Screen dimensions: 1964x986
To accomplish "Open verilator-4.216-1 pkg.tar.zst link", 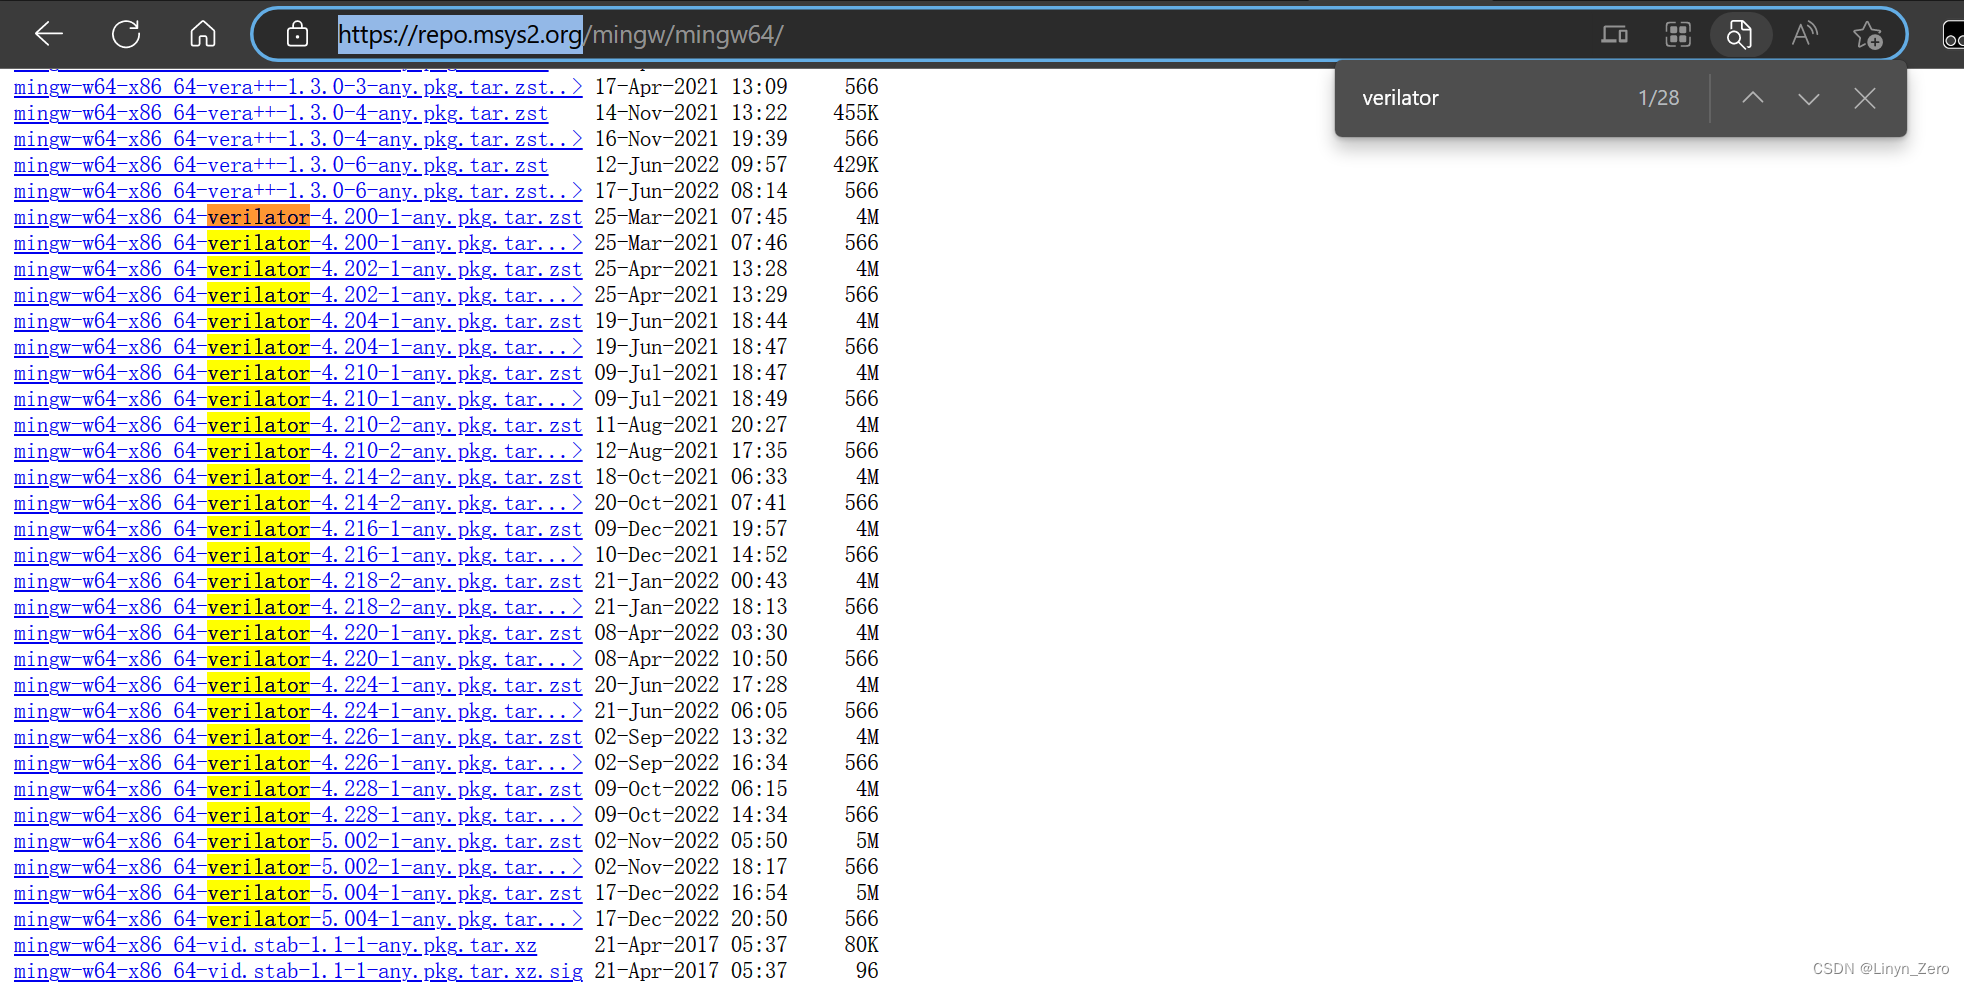I will point(298,529).
